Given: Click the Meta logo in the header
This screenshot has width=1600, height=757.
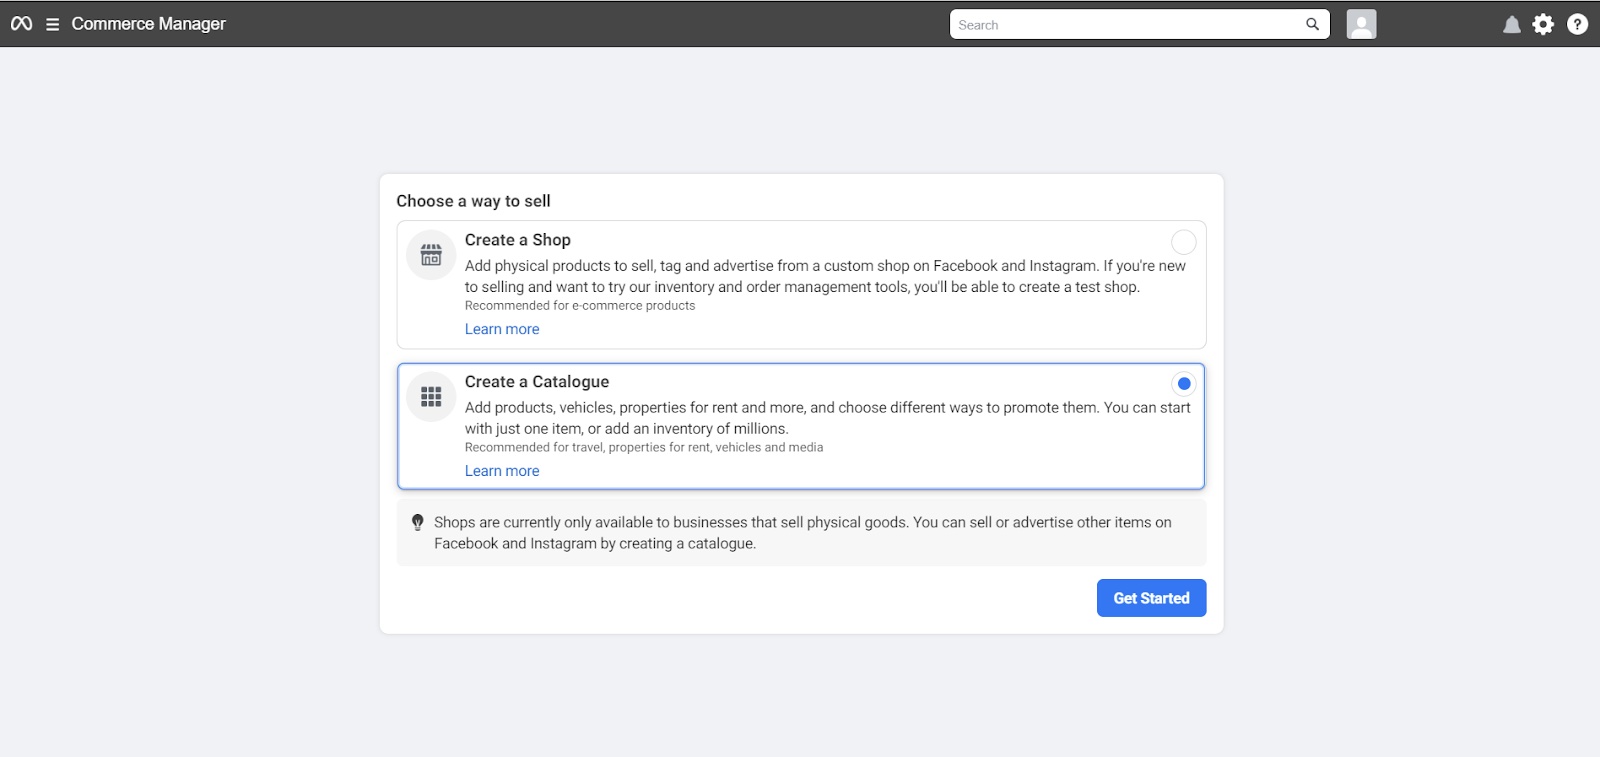Looking at the screenshot, I should [x=21, y=24].
